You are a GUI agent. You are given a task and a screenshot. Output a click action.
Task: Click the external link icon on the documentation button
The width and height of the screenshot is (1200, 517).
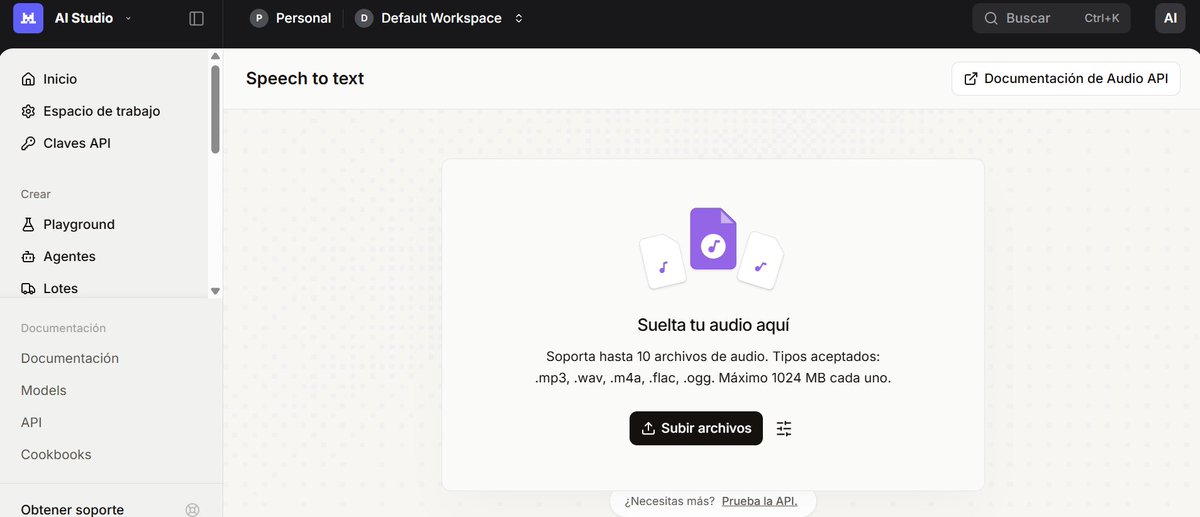coord(970,78)
